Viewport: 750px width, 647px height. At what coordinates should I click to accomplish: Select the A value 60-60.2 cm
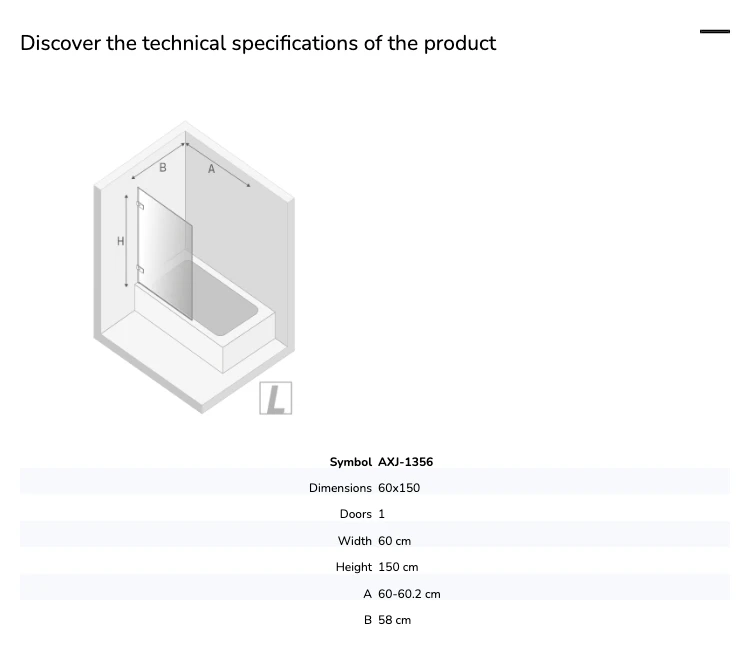[409, 594]
